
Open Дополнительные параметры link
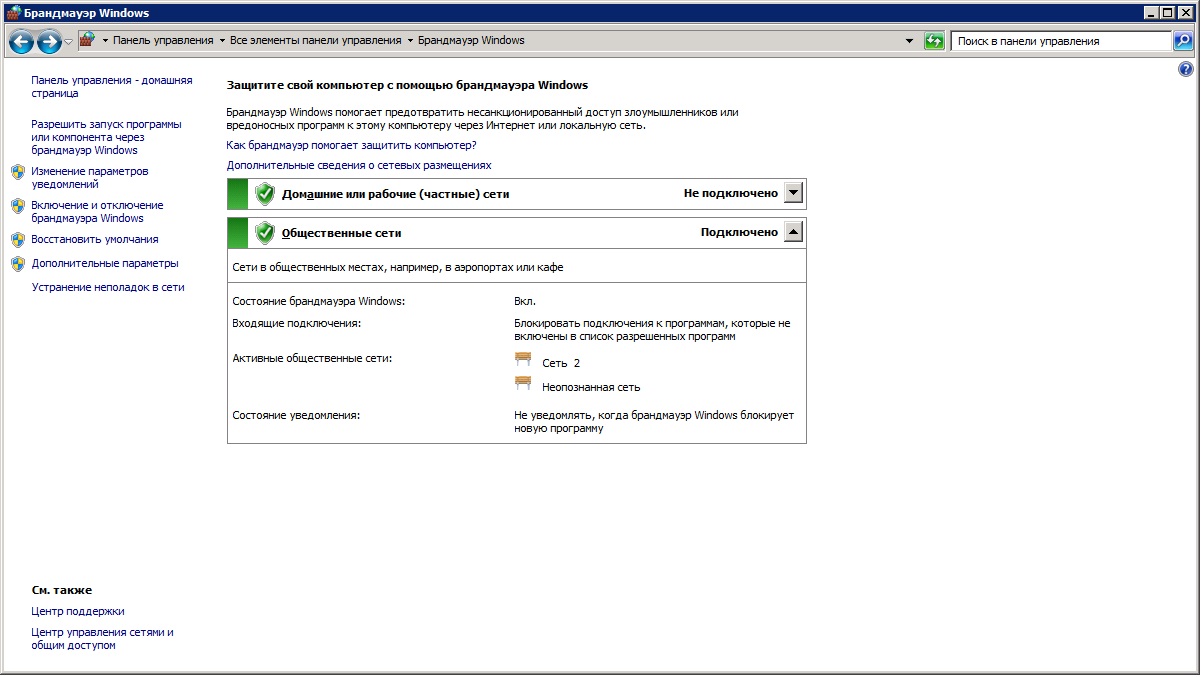[105, 263]
